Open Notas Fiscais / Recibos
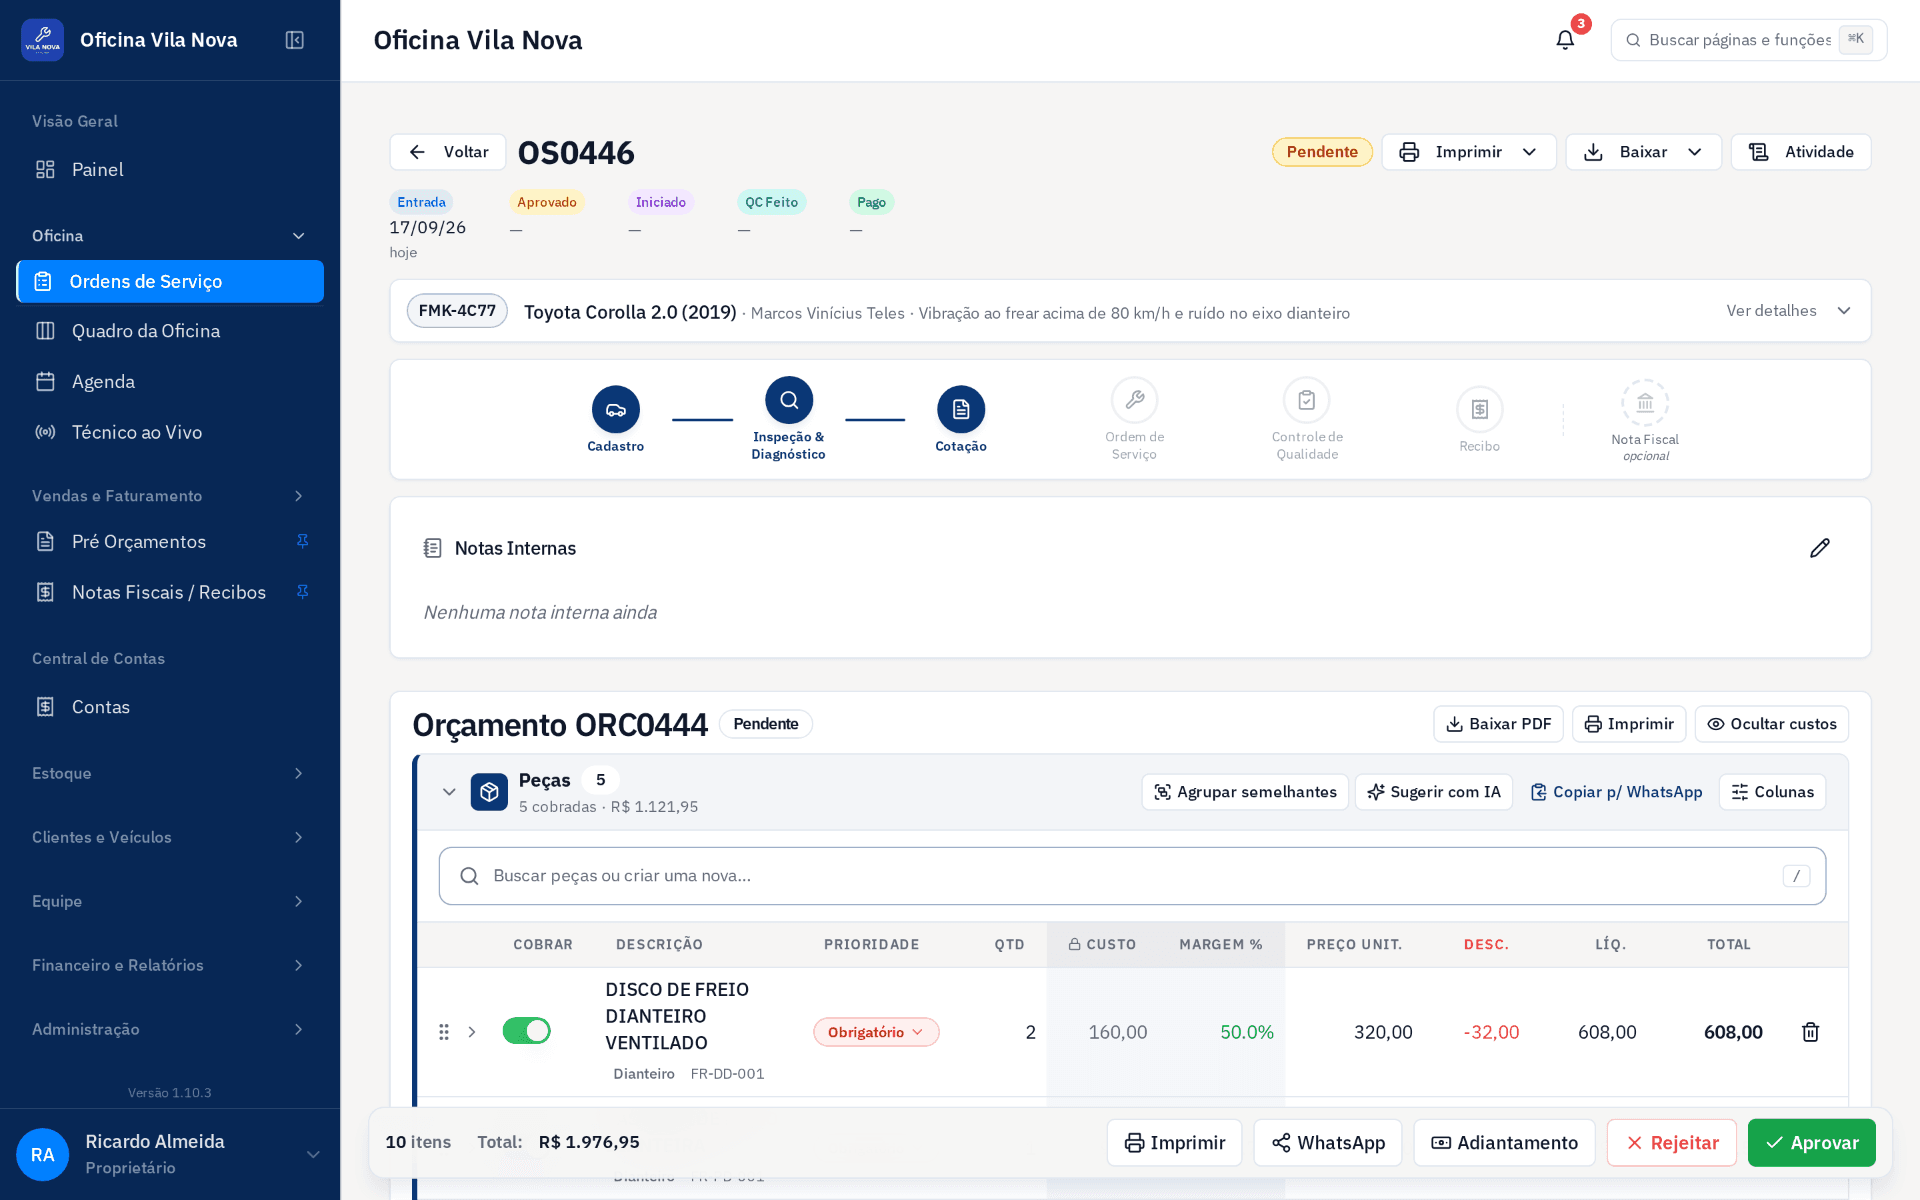This screenshot has height=1200, width=1920. [x=169, y=592]
